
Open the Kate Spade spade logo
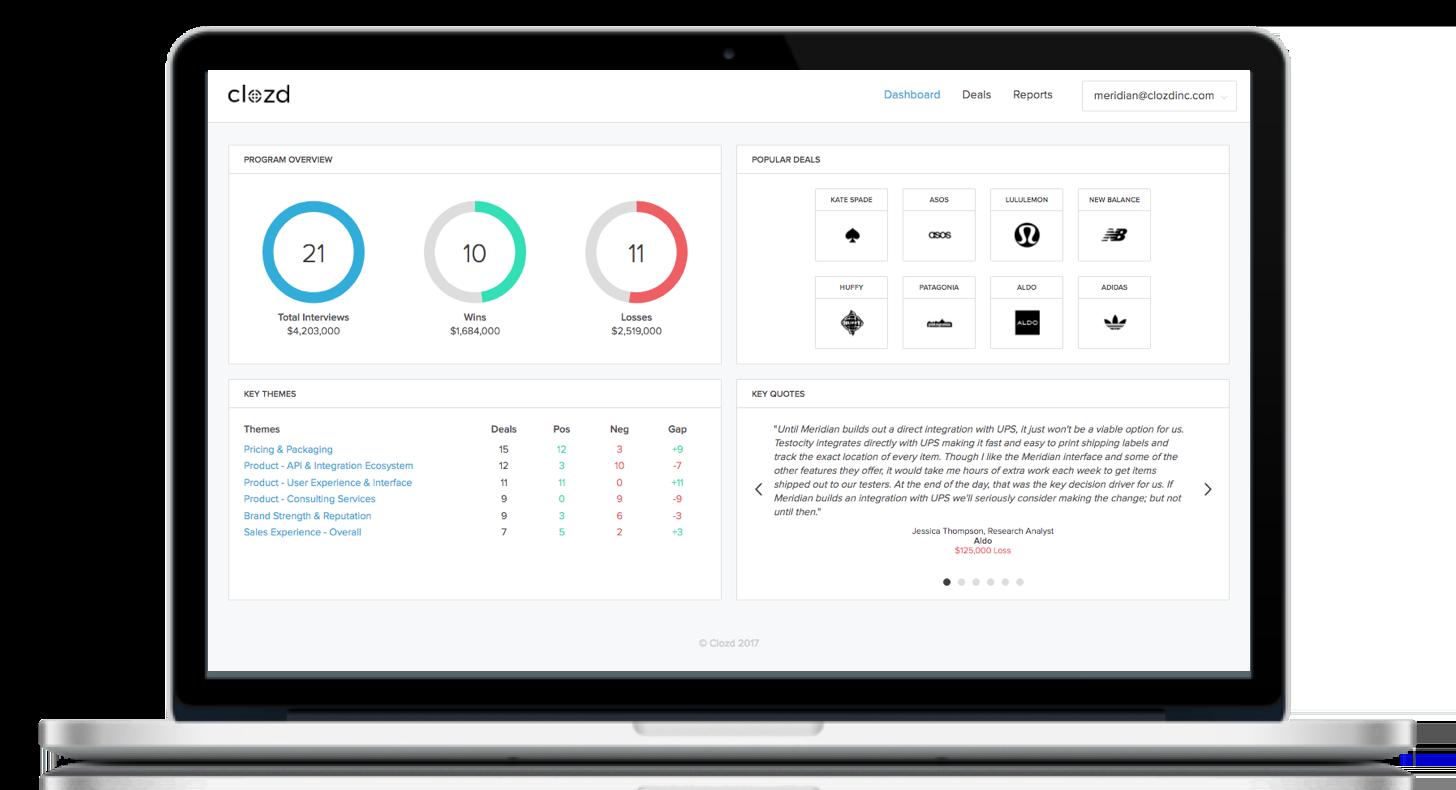coord(851,236)
